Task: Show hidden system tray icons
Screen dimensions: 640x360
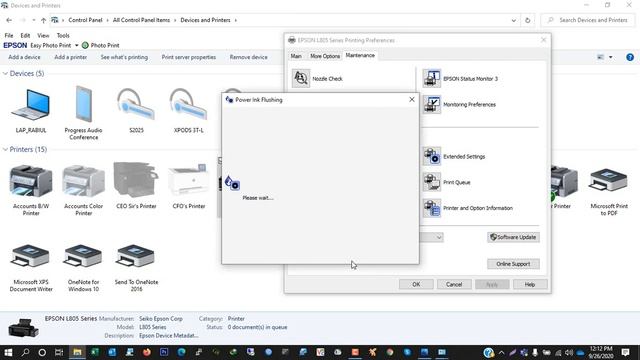Action: 502,352
